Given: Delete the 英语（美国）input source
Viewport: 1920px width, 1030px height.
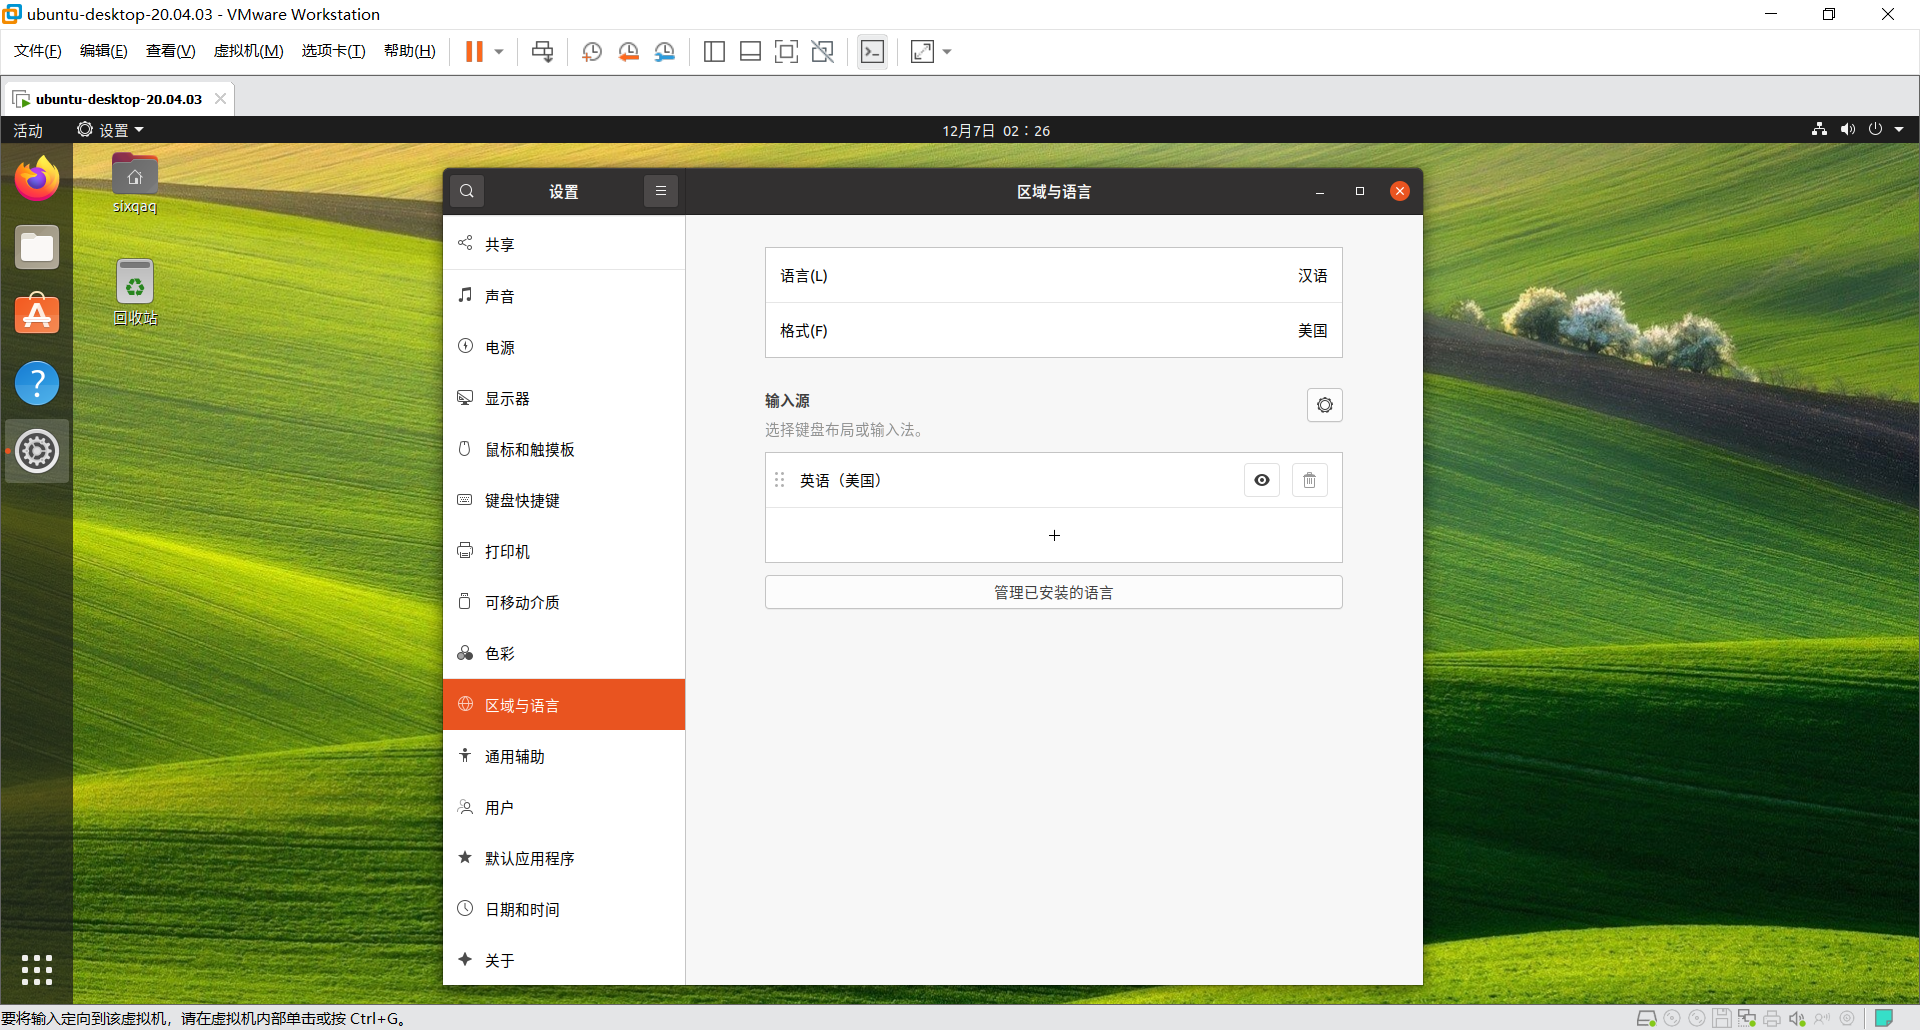Looking at the screenshot, I should click(x=1309, y=480).
